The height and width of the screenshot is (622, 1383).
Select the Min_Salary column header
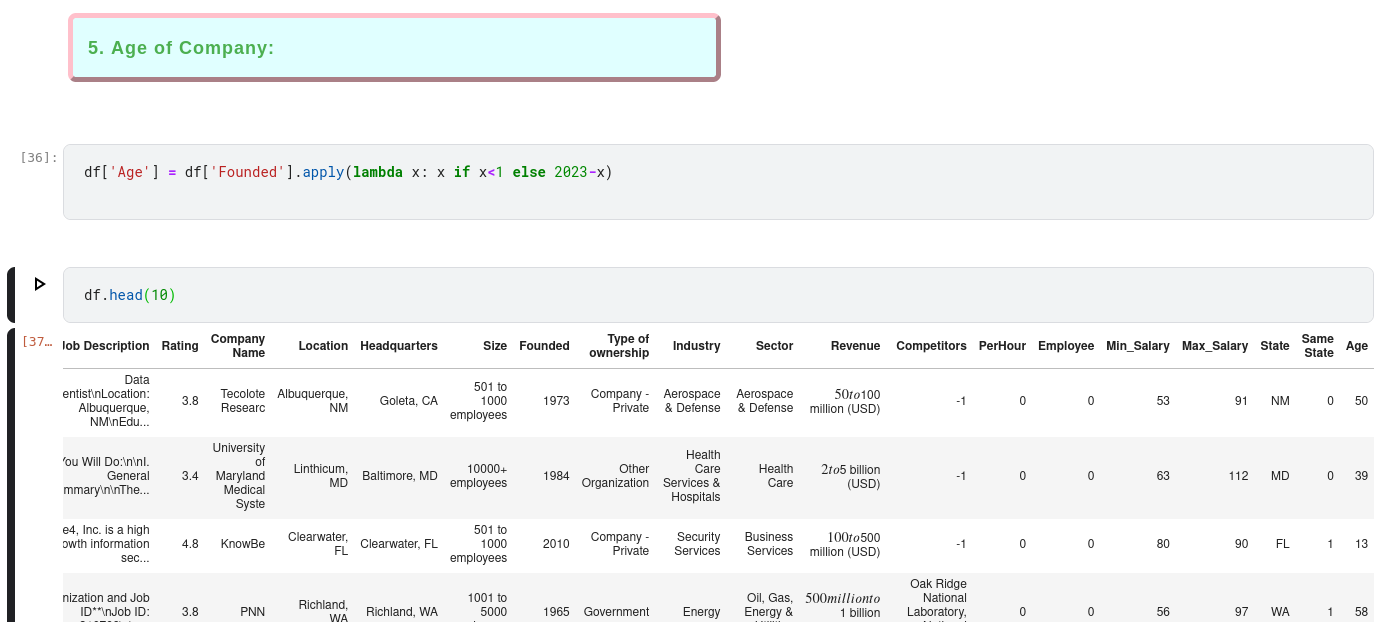coord(1137,346)
